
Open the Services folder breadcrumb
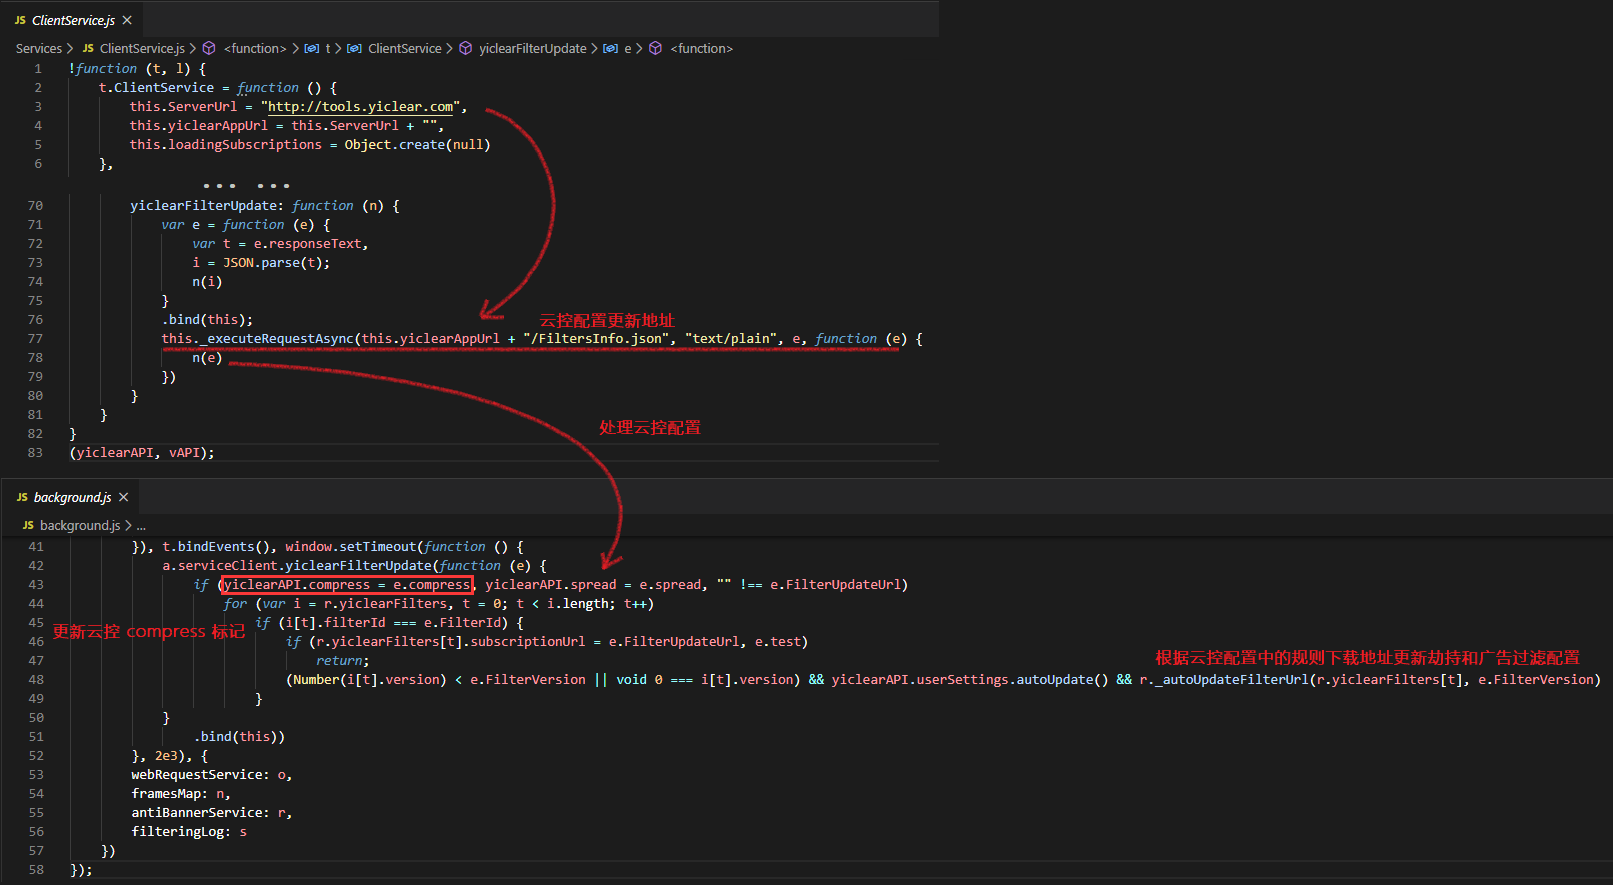[x=39, y=48]
